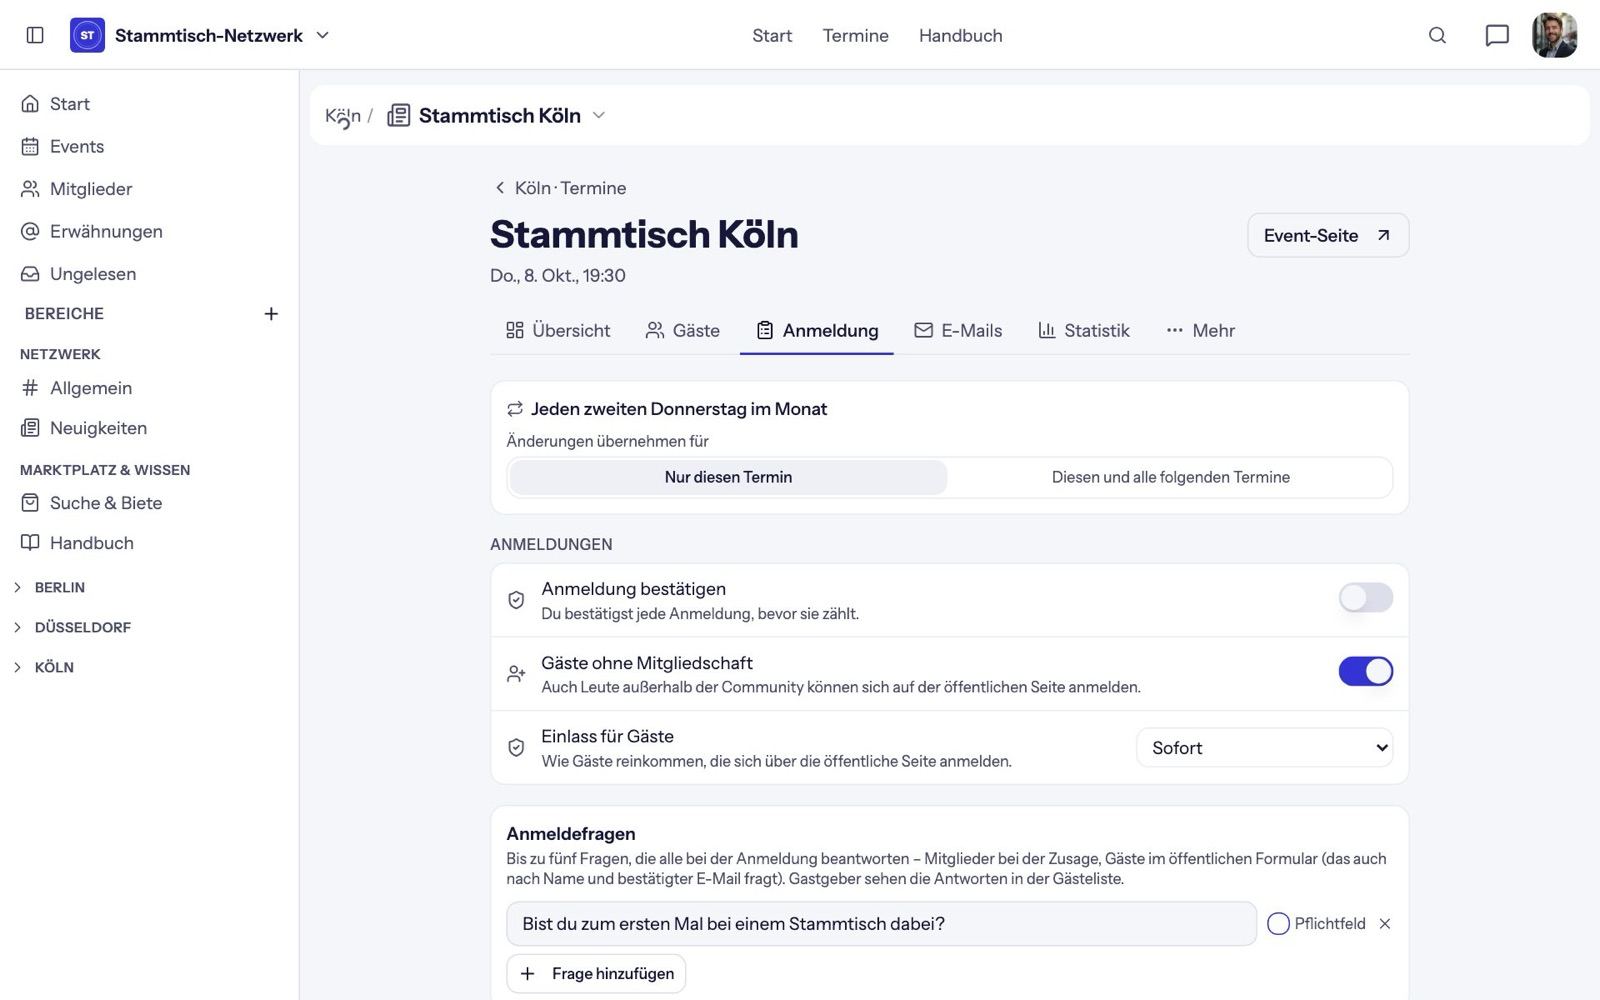Mark the question as Pflichtfeld

[x=1278, y=924]
